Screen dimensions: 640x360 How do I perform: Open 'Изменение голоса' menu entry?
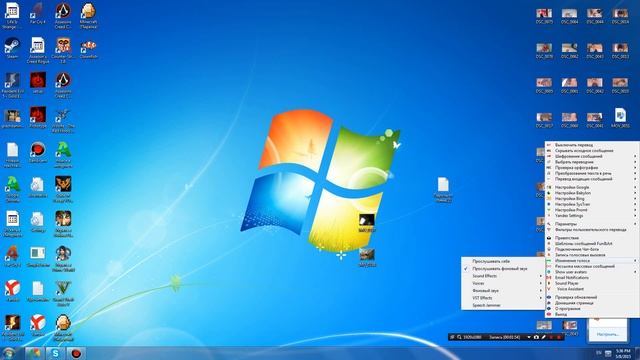[x=592, y=260]
